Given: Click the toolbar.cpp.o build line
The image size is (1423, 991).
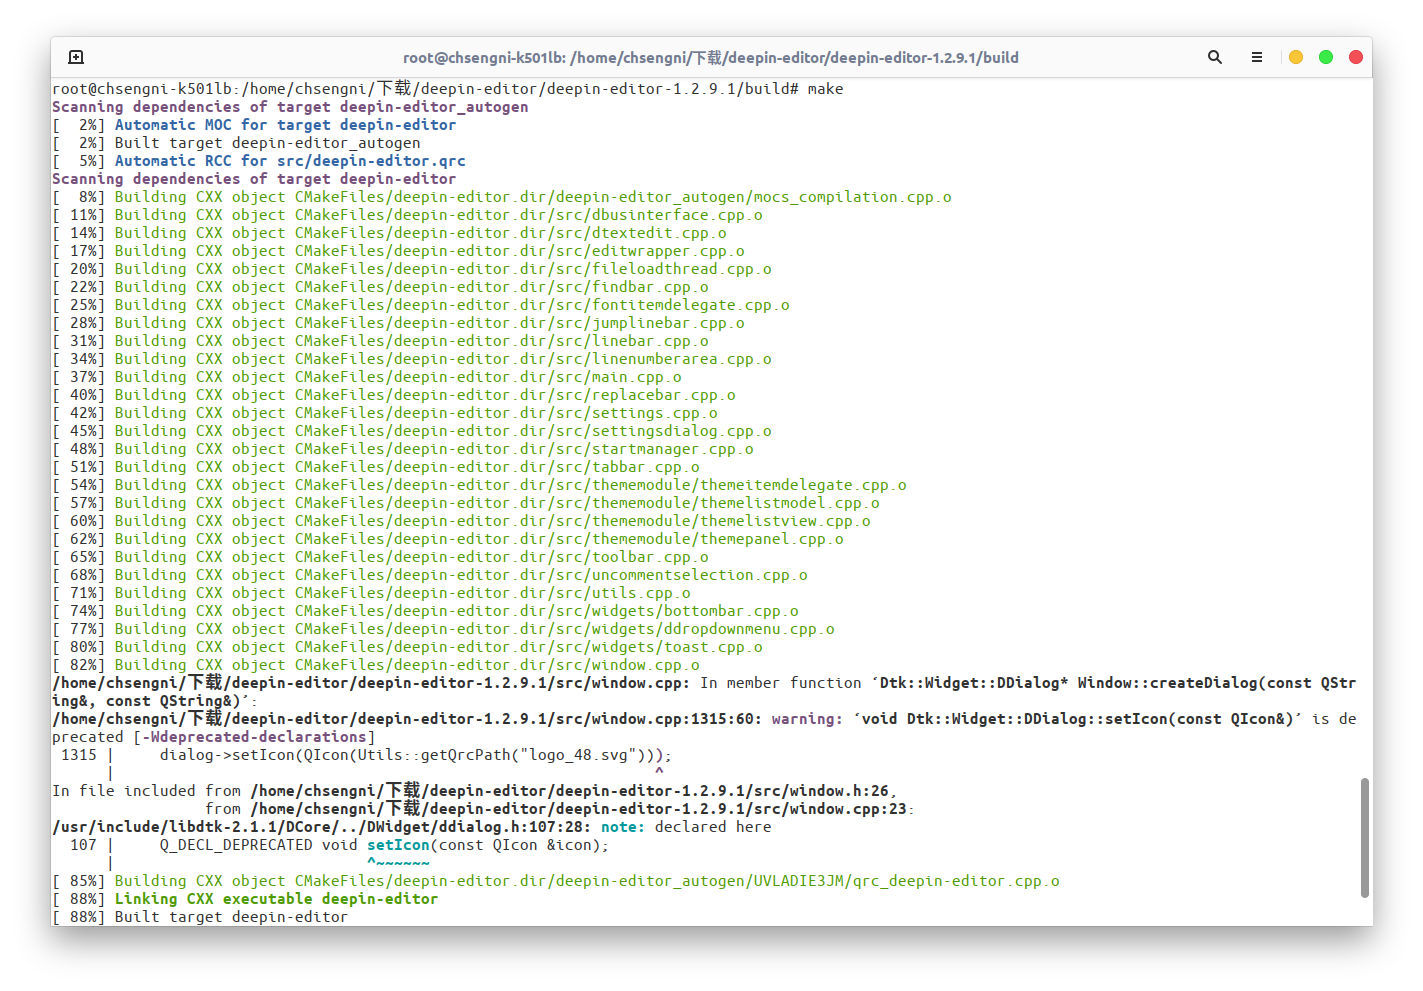Looking at the screenshot, I should coord(380,557).
